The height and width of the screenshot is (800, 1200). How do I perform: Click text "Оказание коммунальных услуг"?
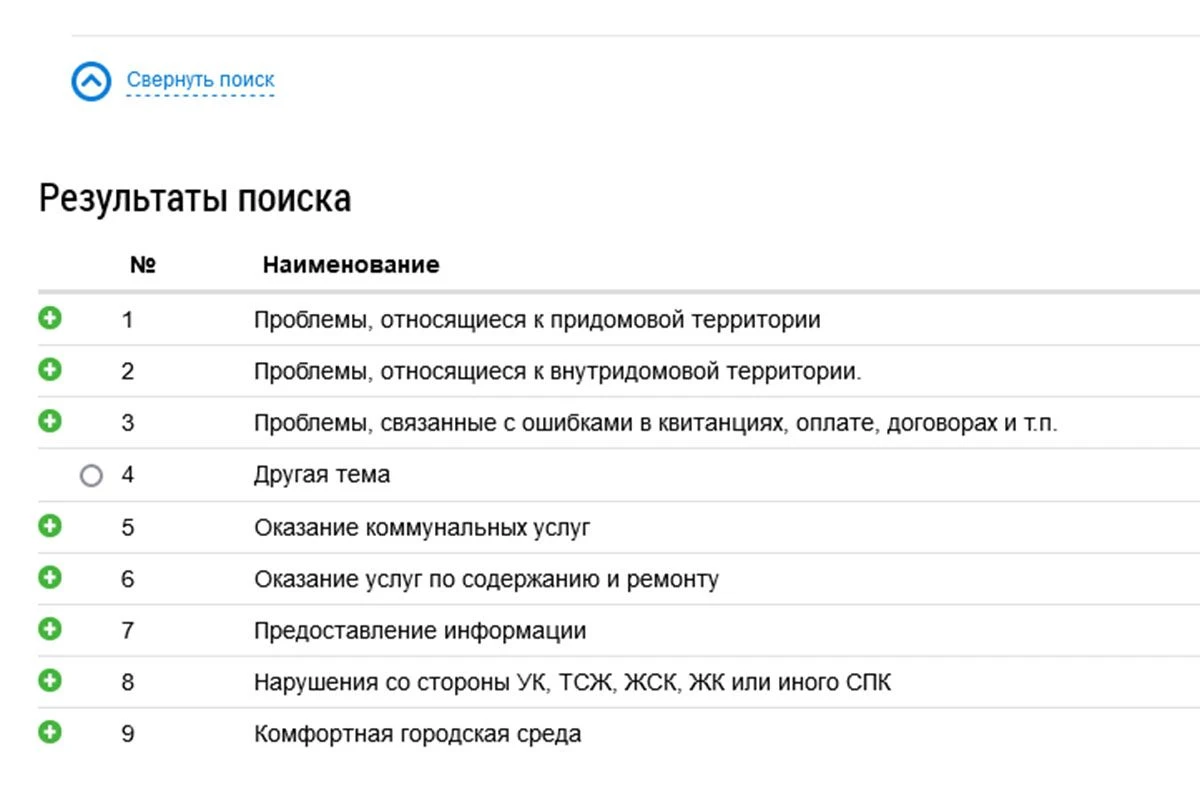tap(422, 528)
